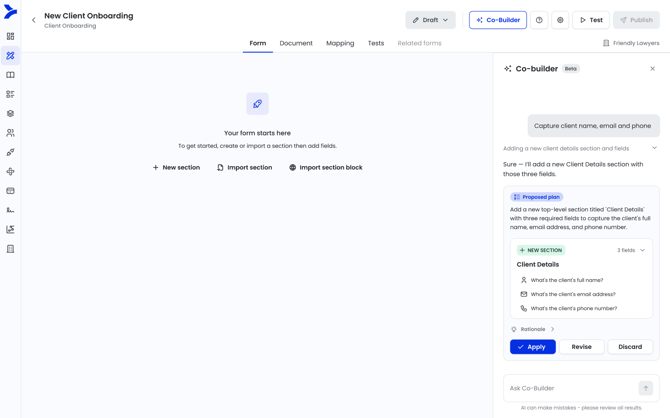Click 'What's the client's phone number?' field
This screenshot has height=418, width=670.
pos(574,308)
